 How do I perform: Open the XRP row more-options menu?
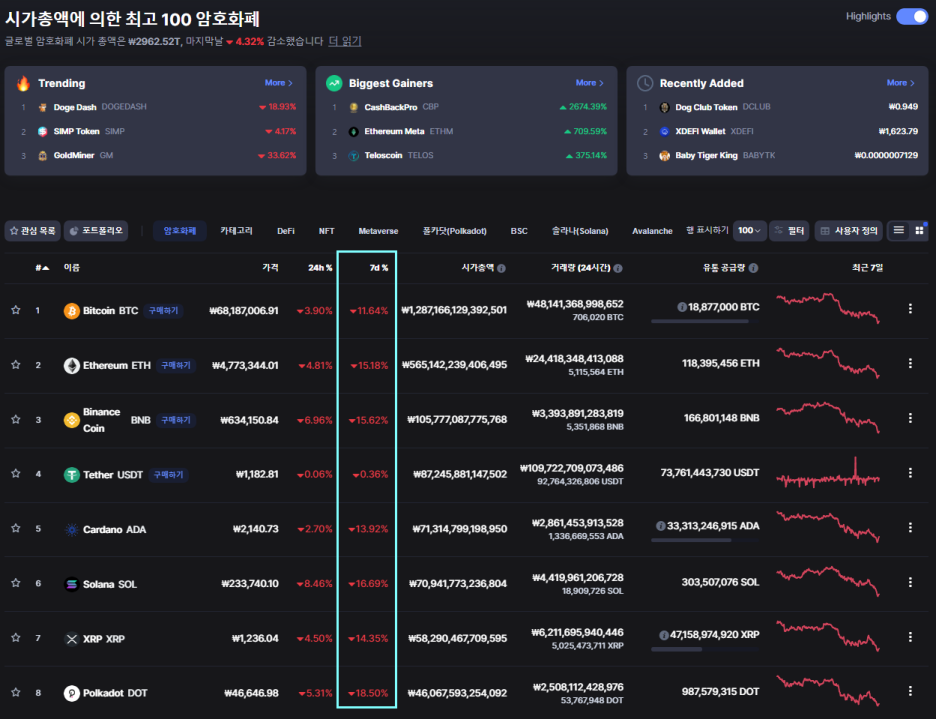tap(910, 637)
